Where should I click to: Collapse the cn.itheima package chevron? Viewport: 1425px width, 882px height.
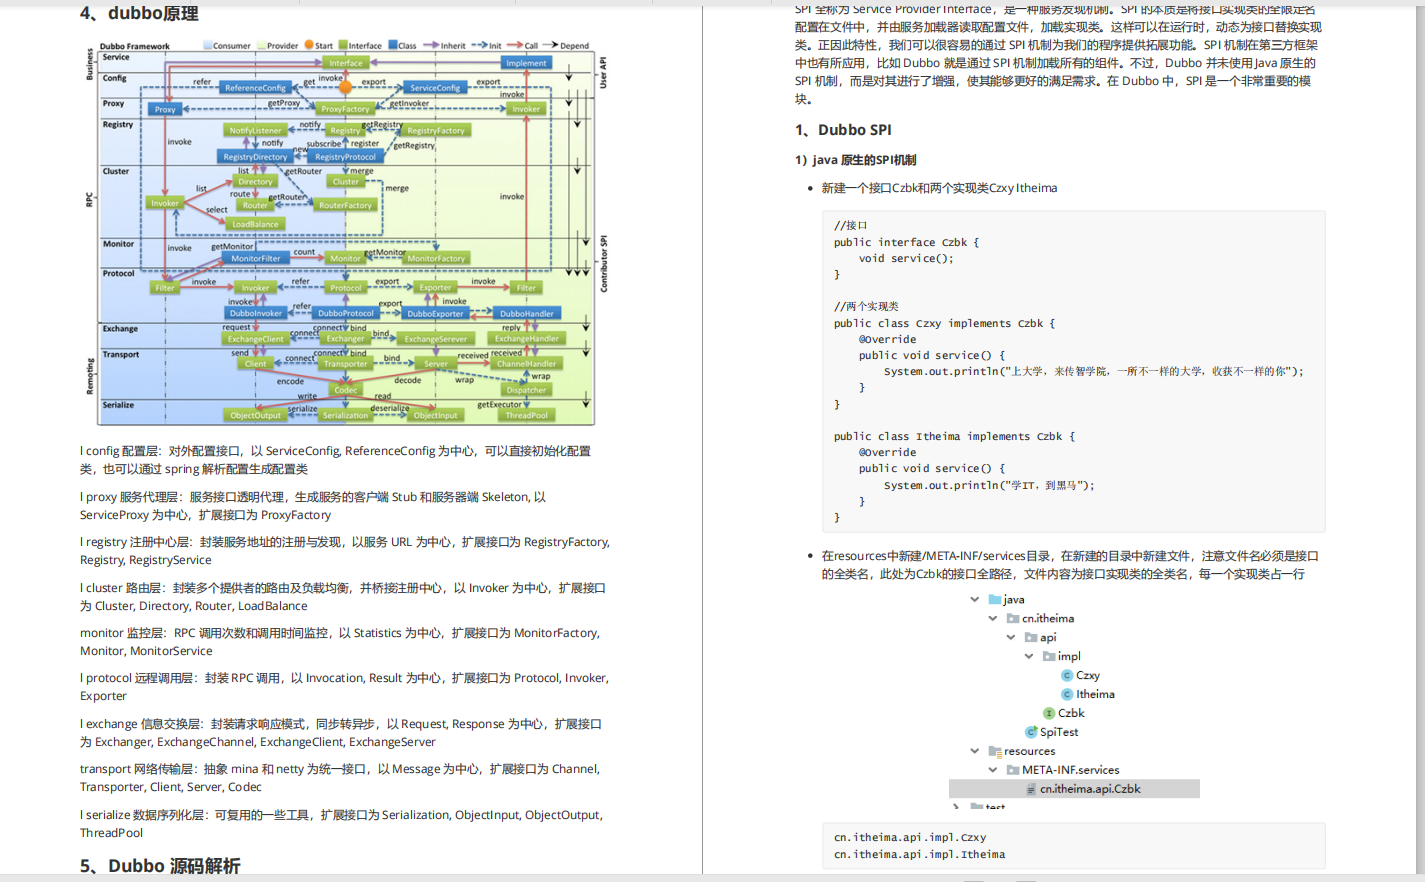tap(992, 619)
